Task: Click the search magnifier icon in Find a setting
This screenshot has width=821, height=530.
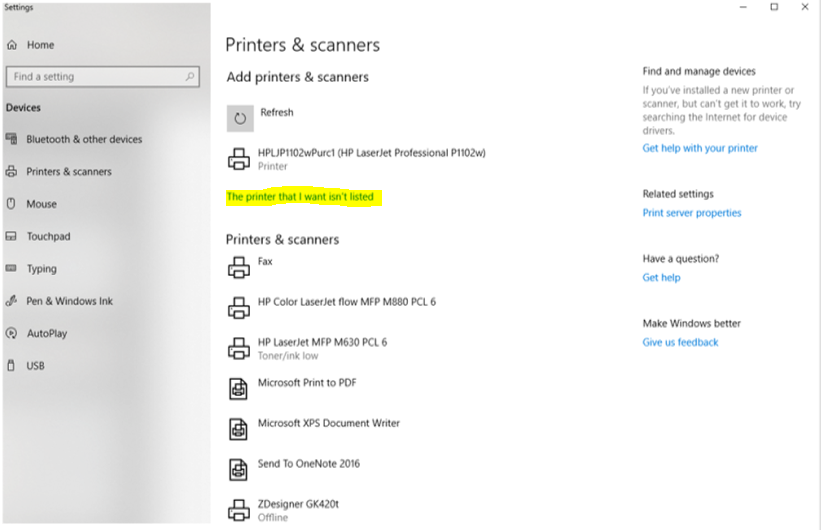Action: click(190, 76)
